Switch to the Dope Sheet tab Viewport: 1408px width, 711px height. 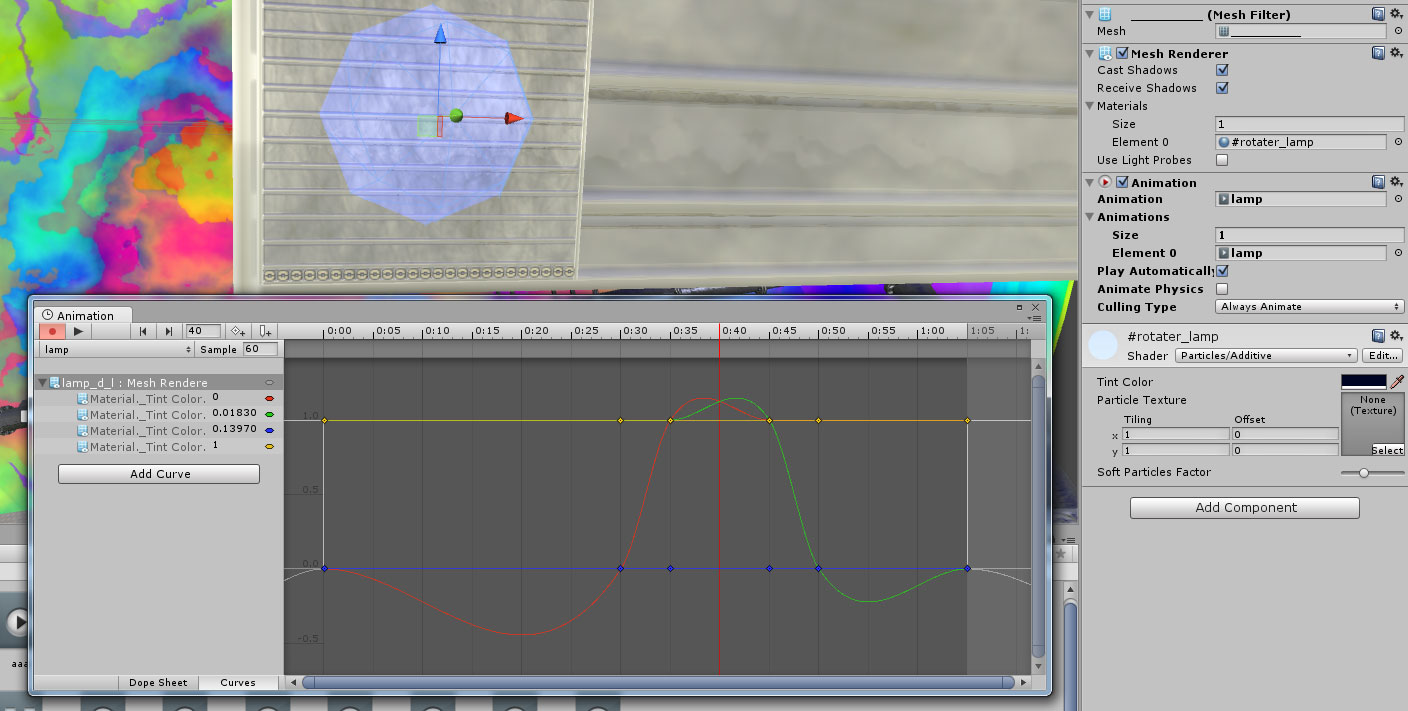pos(158,683)
